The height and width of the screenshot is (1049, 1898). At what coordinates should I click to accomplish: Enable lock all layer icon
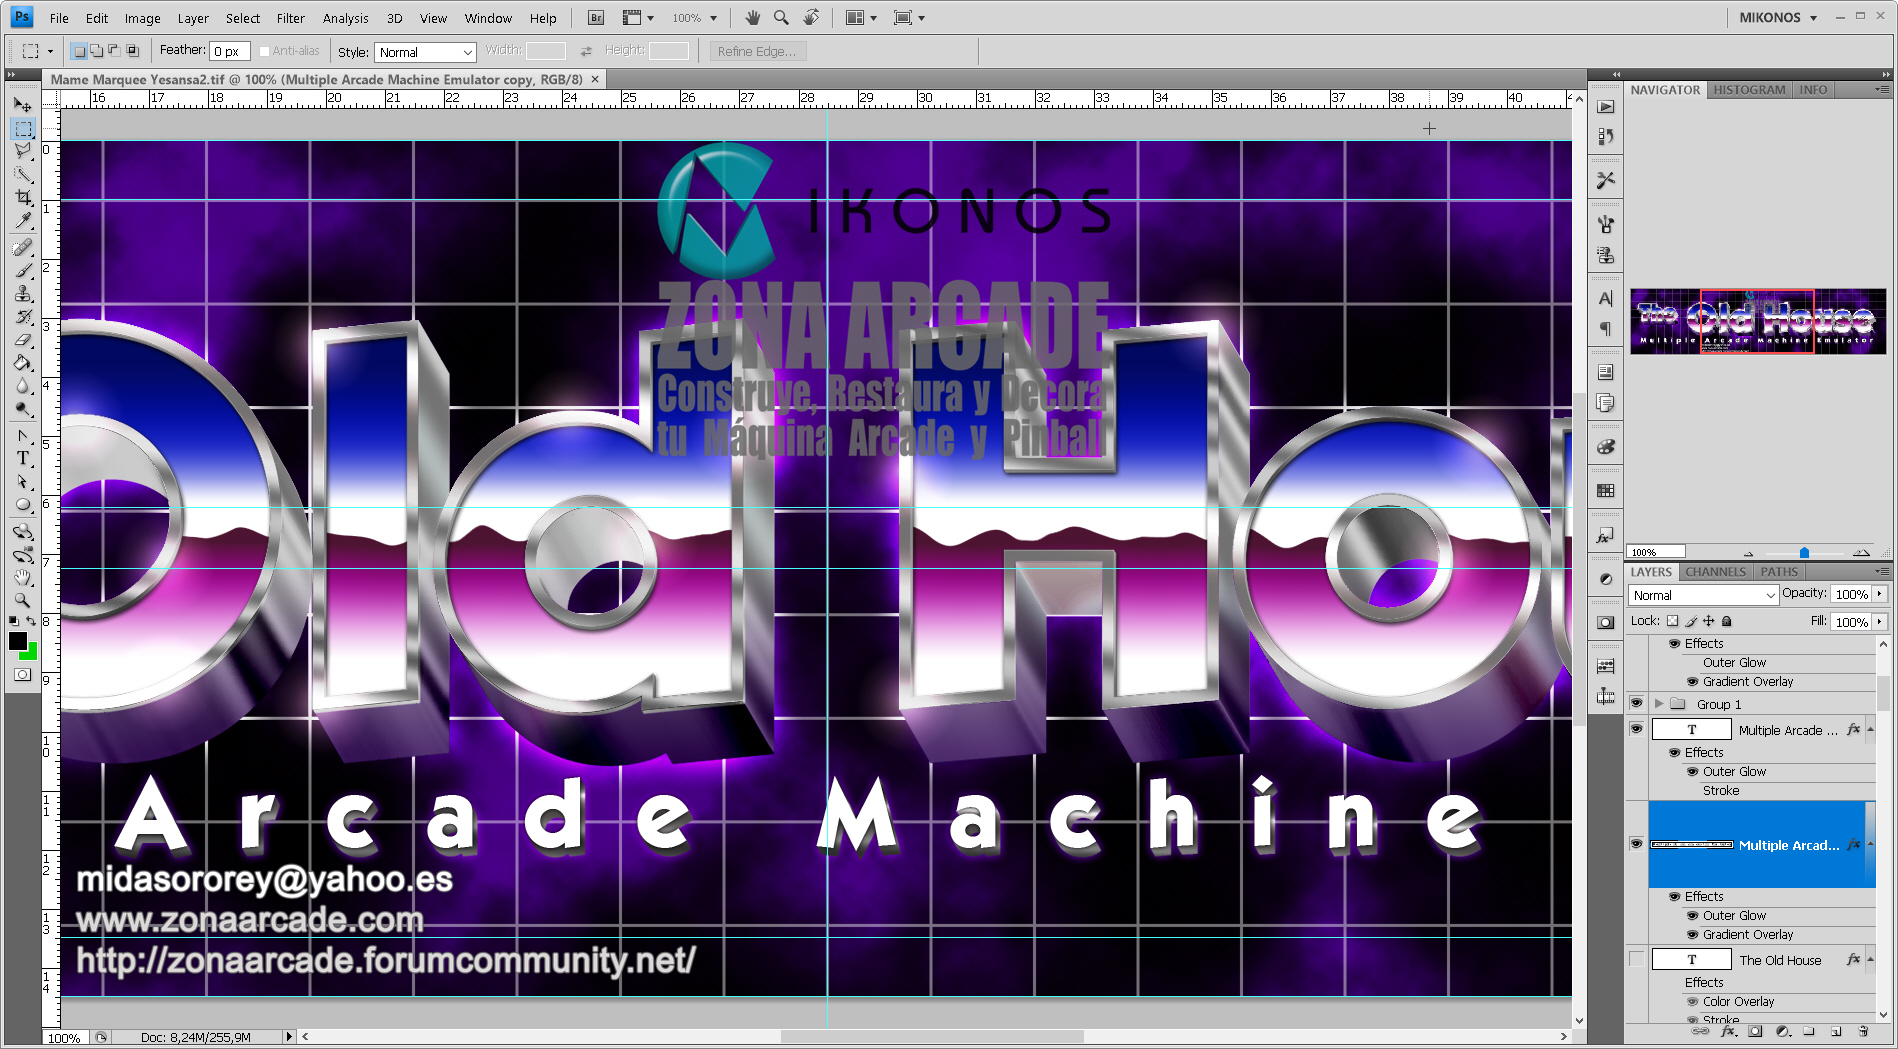[1726, 621]
